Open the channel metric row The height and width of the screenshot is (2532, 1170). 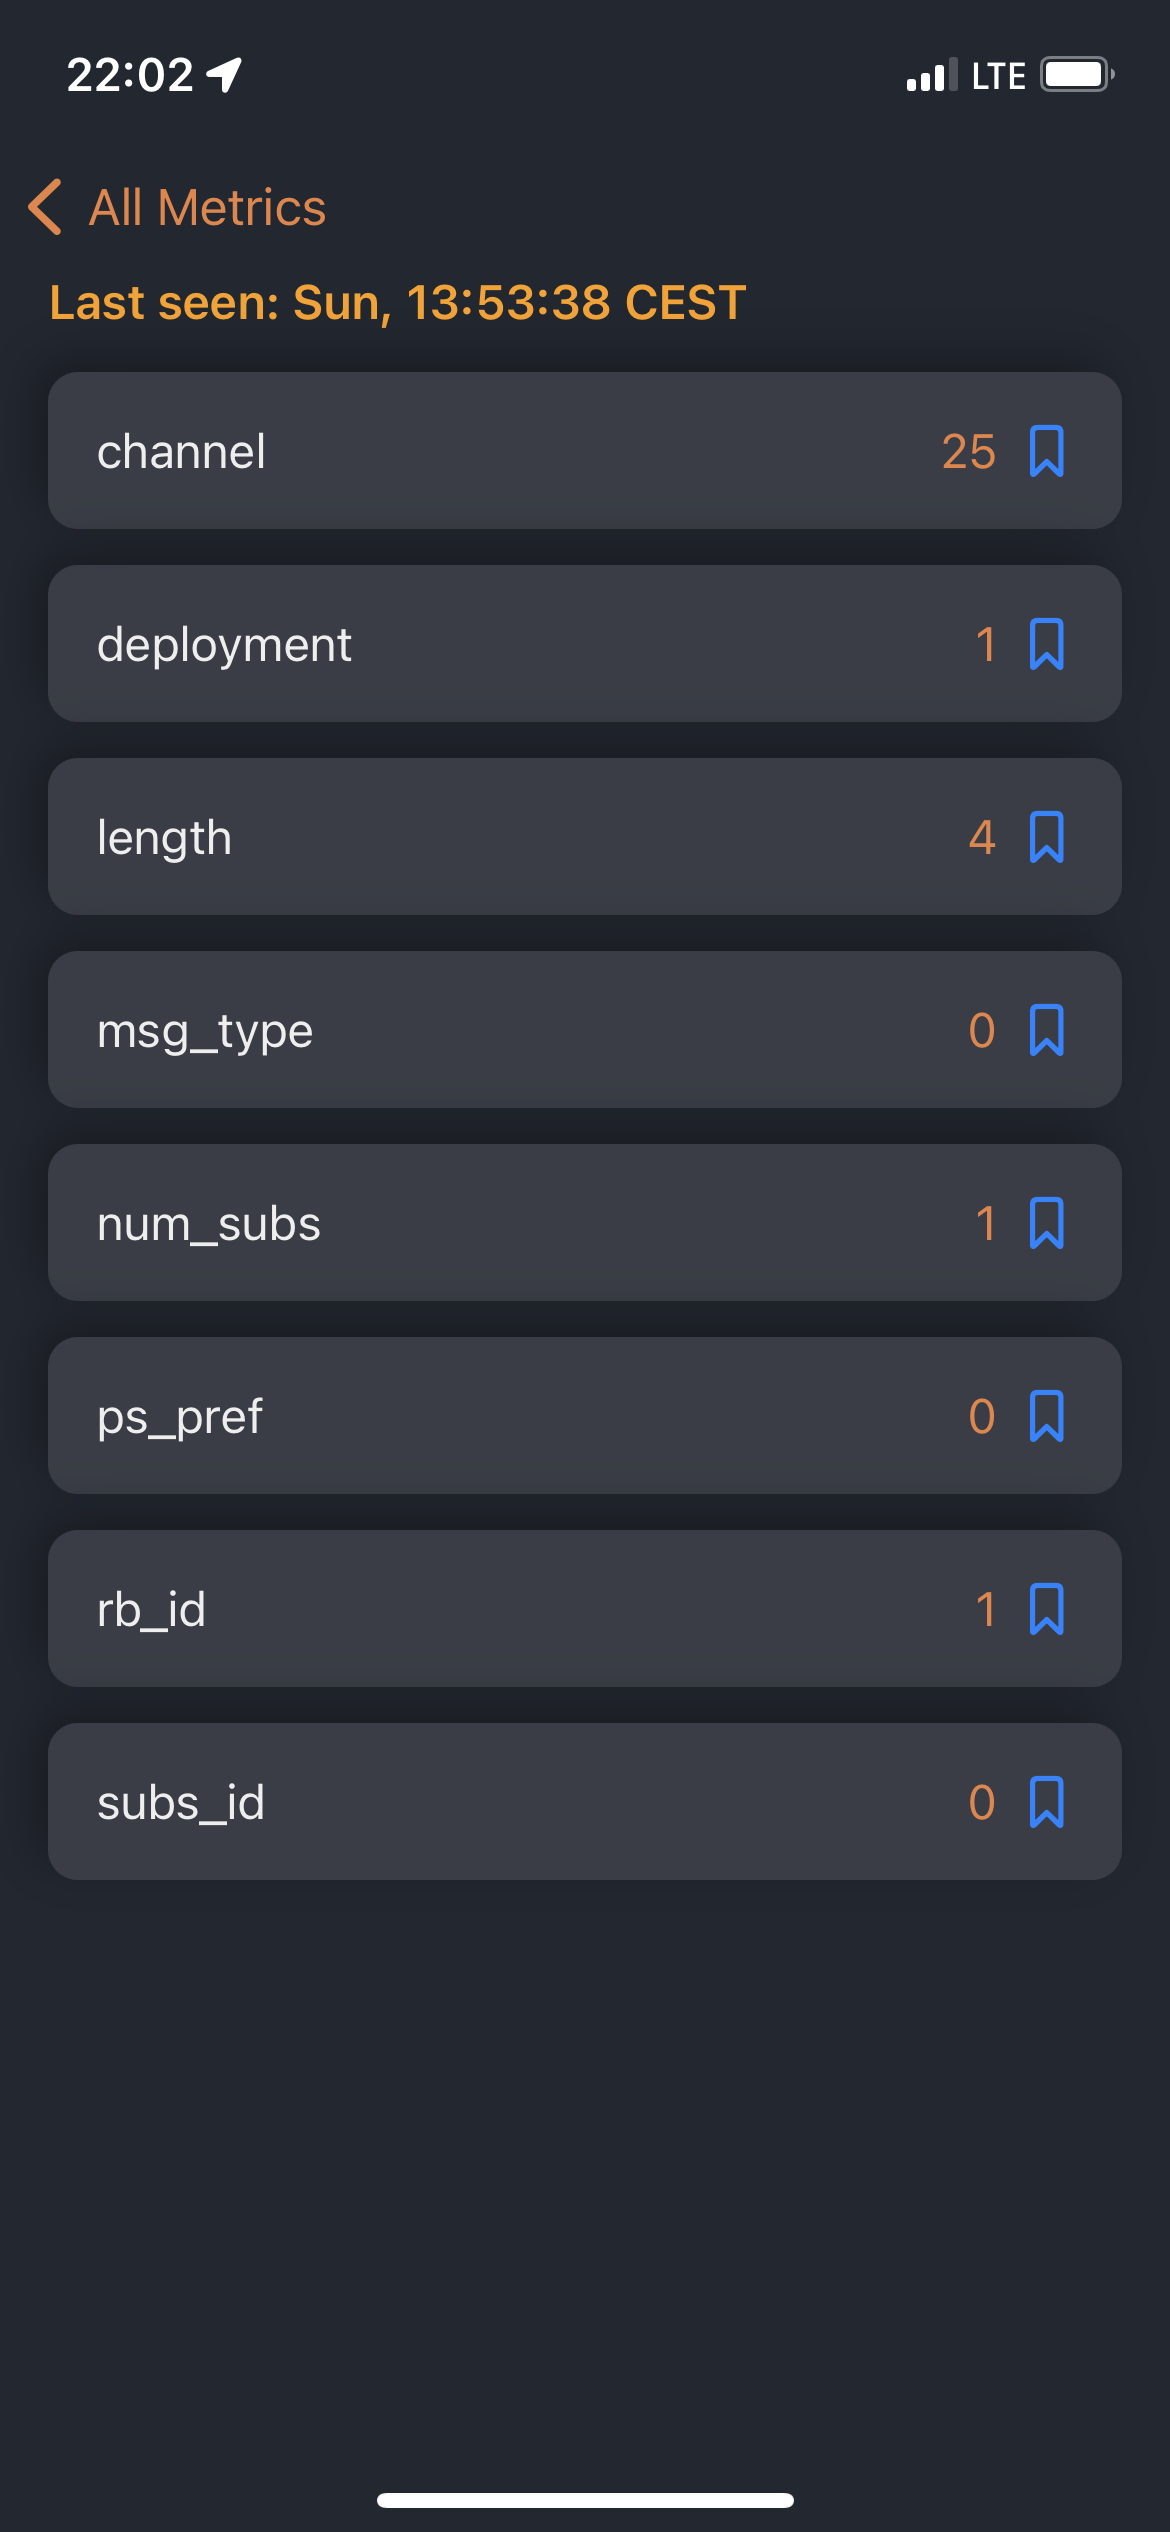[585, 451]
